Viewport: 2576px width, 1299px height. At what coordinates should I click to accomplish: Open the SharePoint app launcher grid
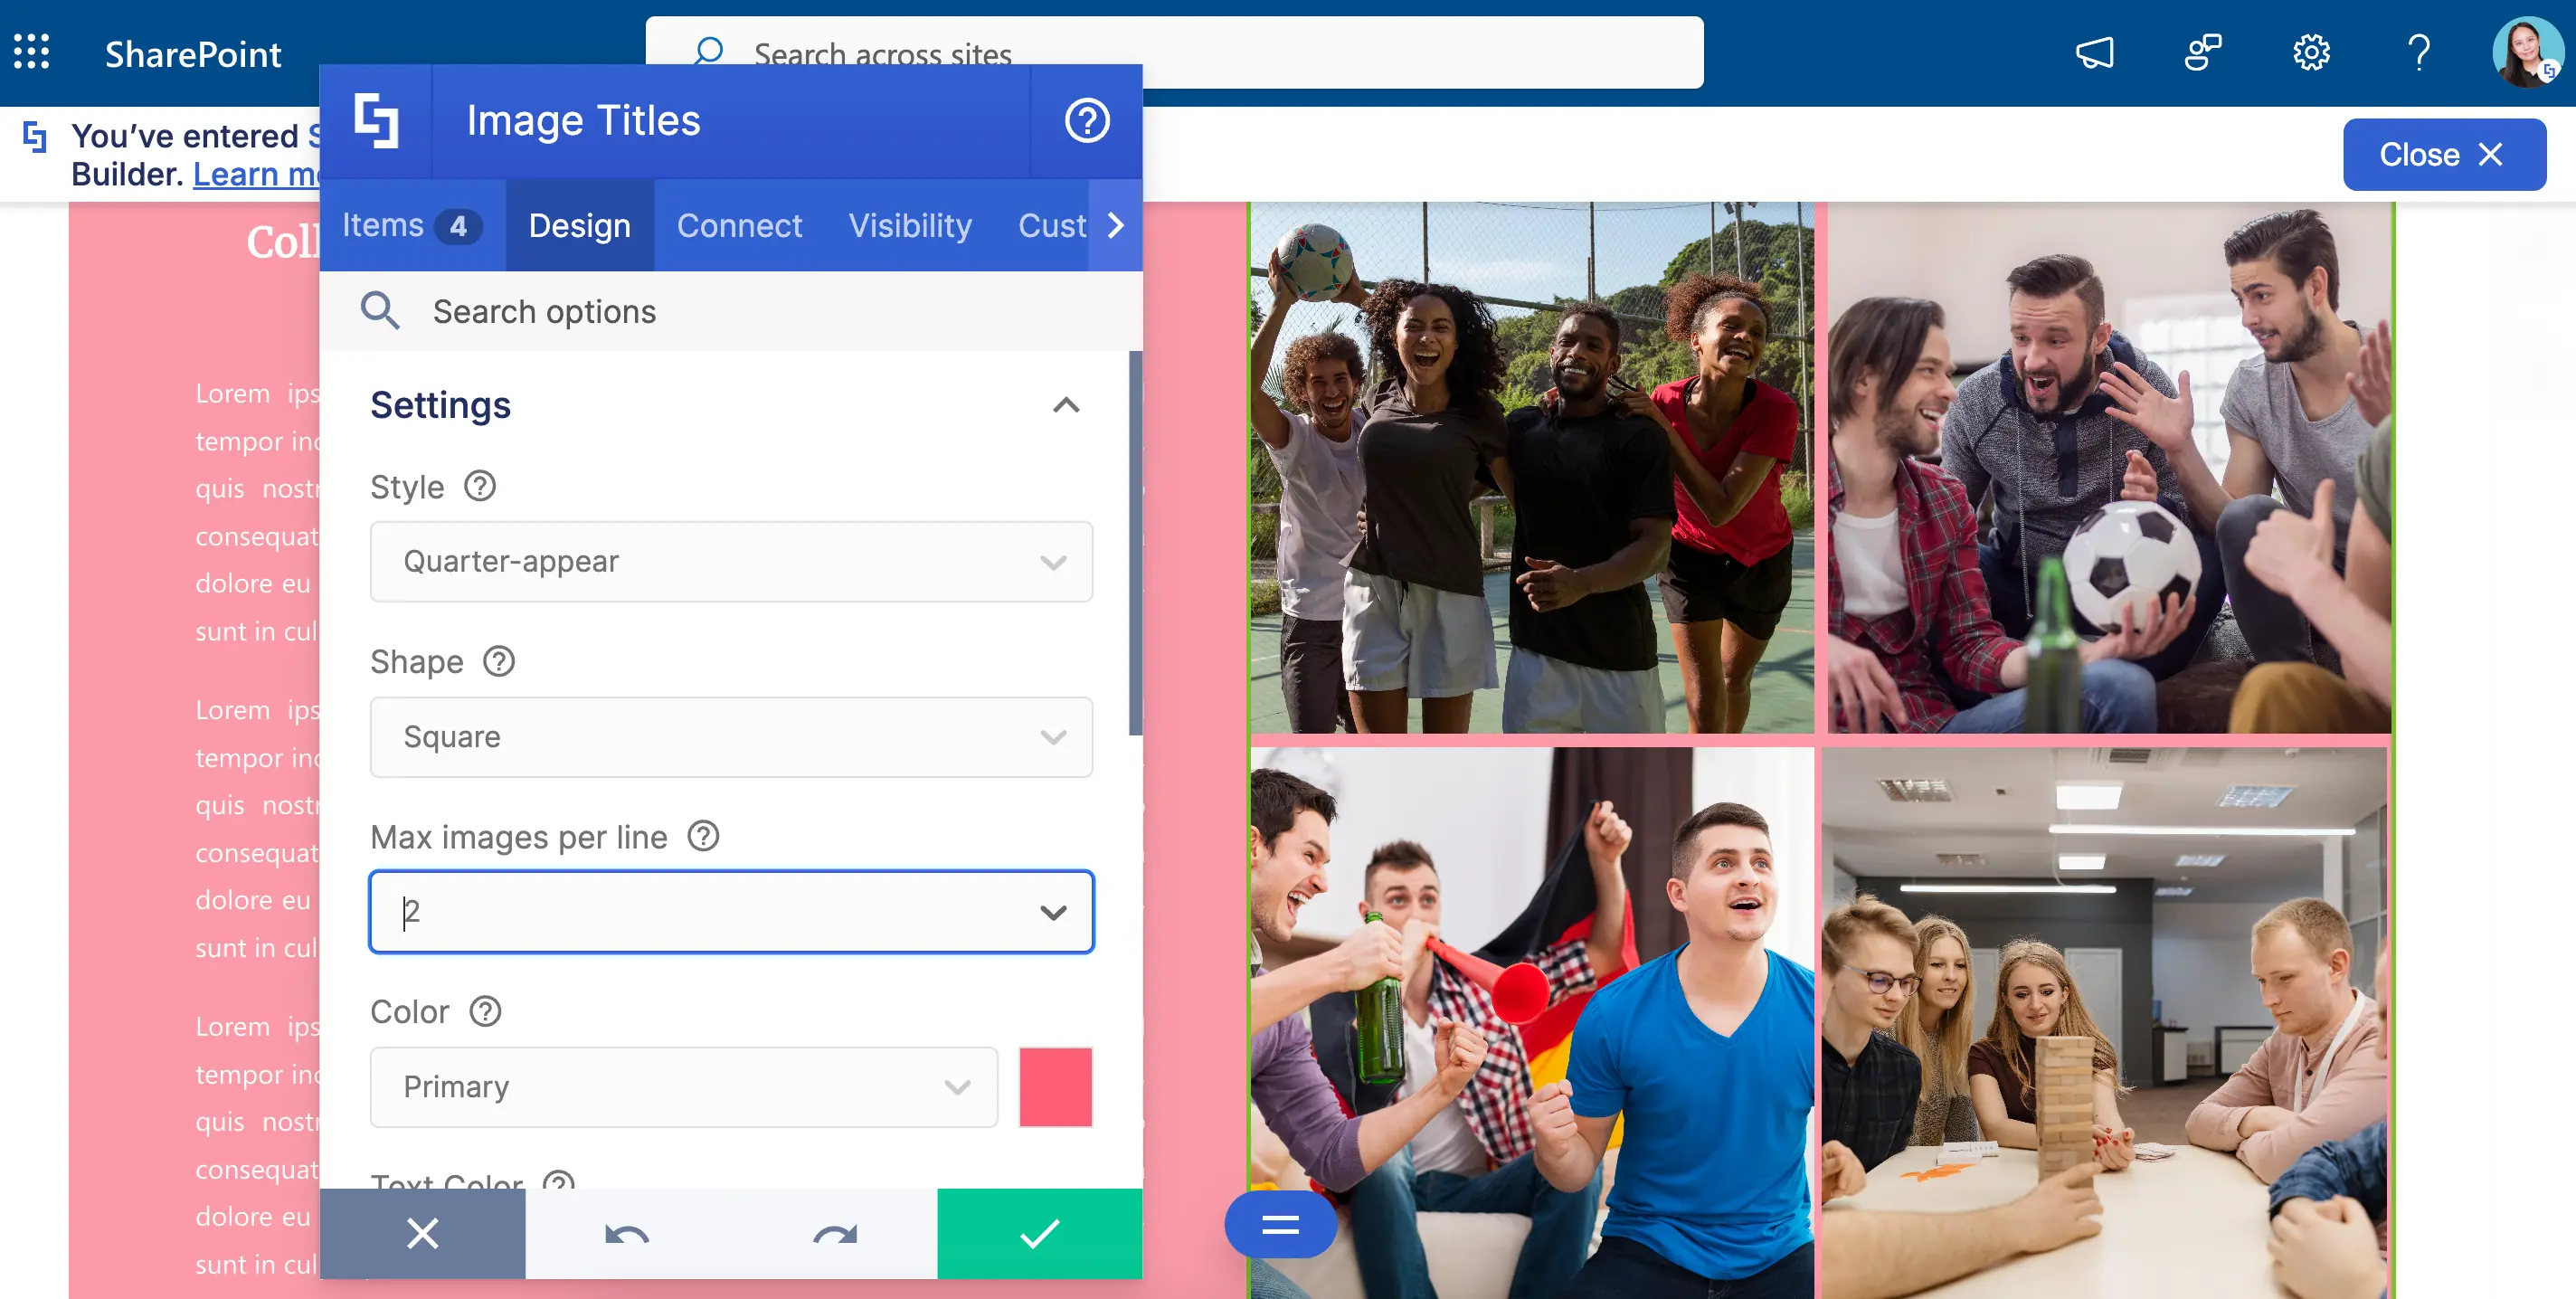pyautogui.click(x=32, y=52)
